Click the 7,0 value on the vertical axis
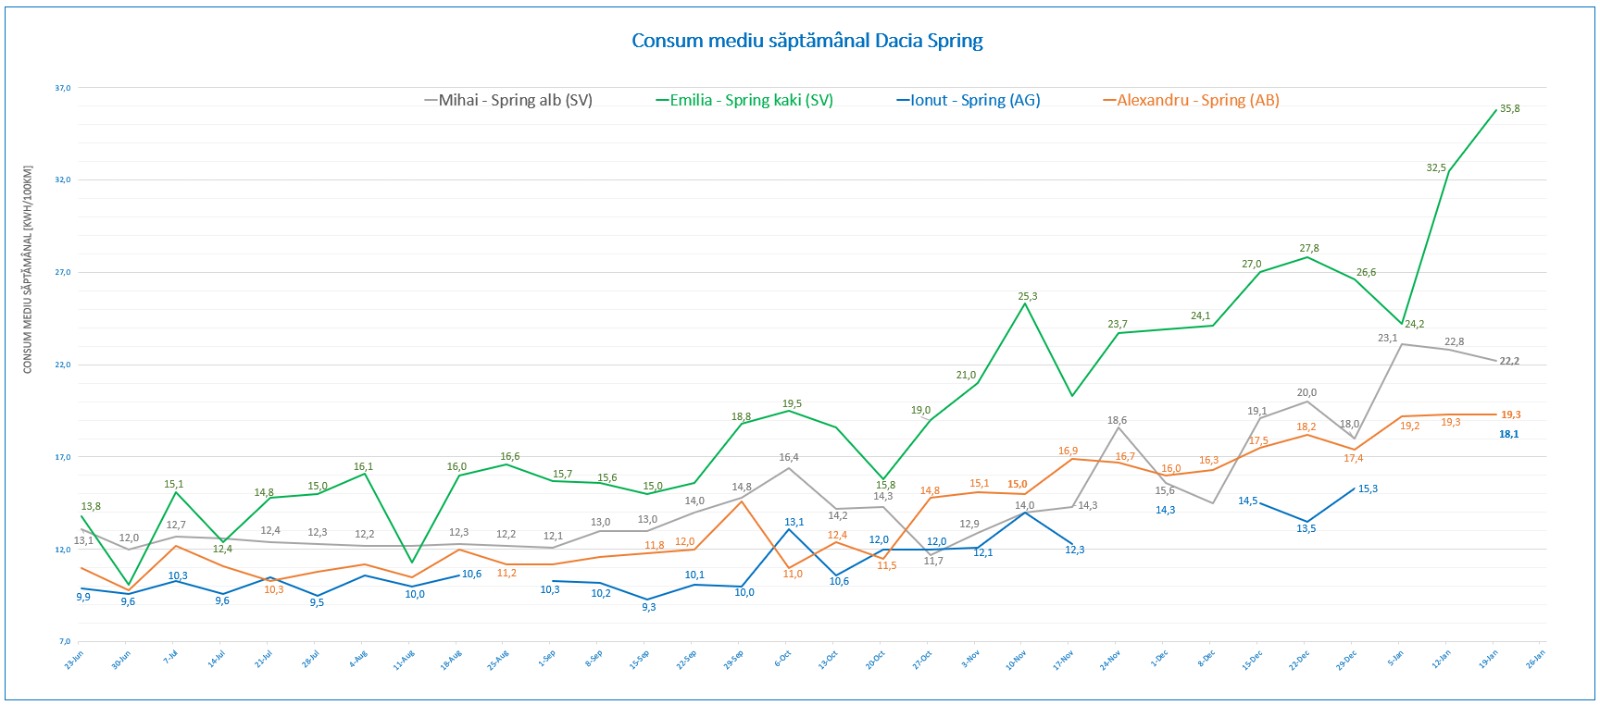The image size is (1600, 705). coord(64,641)
